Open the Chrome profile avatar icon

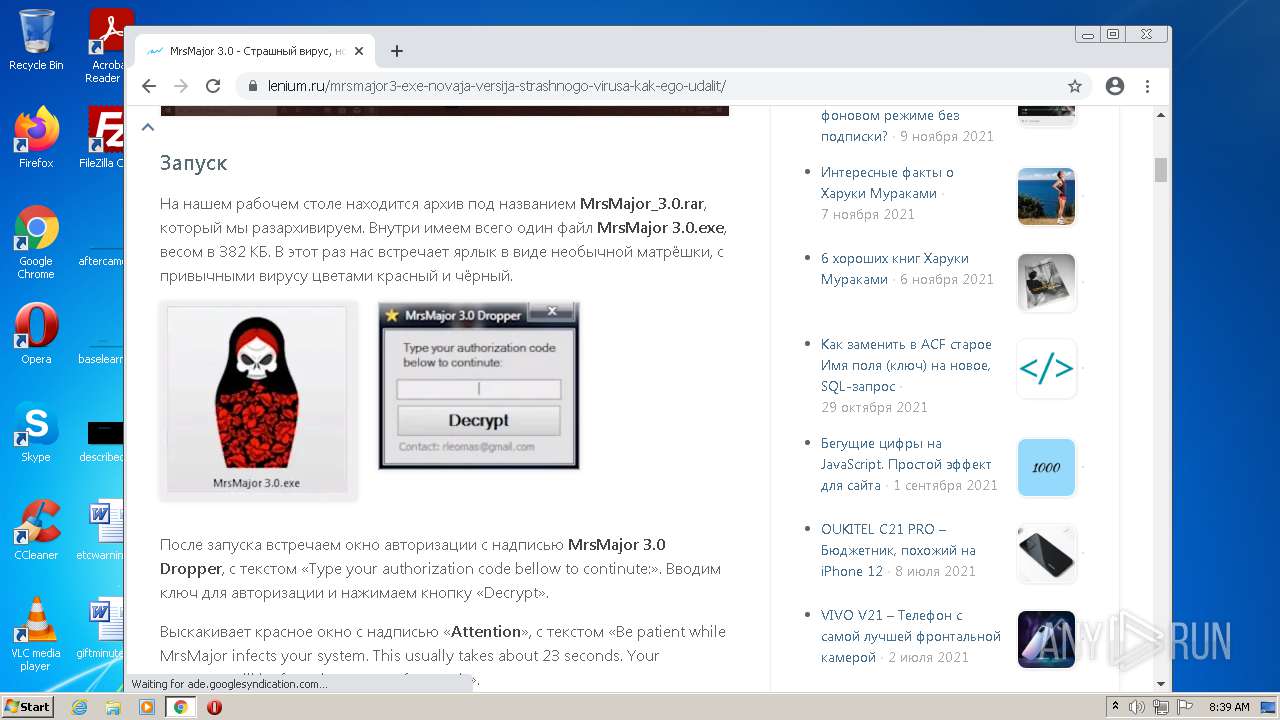1115,86
